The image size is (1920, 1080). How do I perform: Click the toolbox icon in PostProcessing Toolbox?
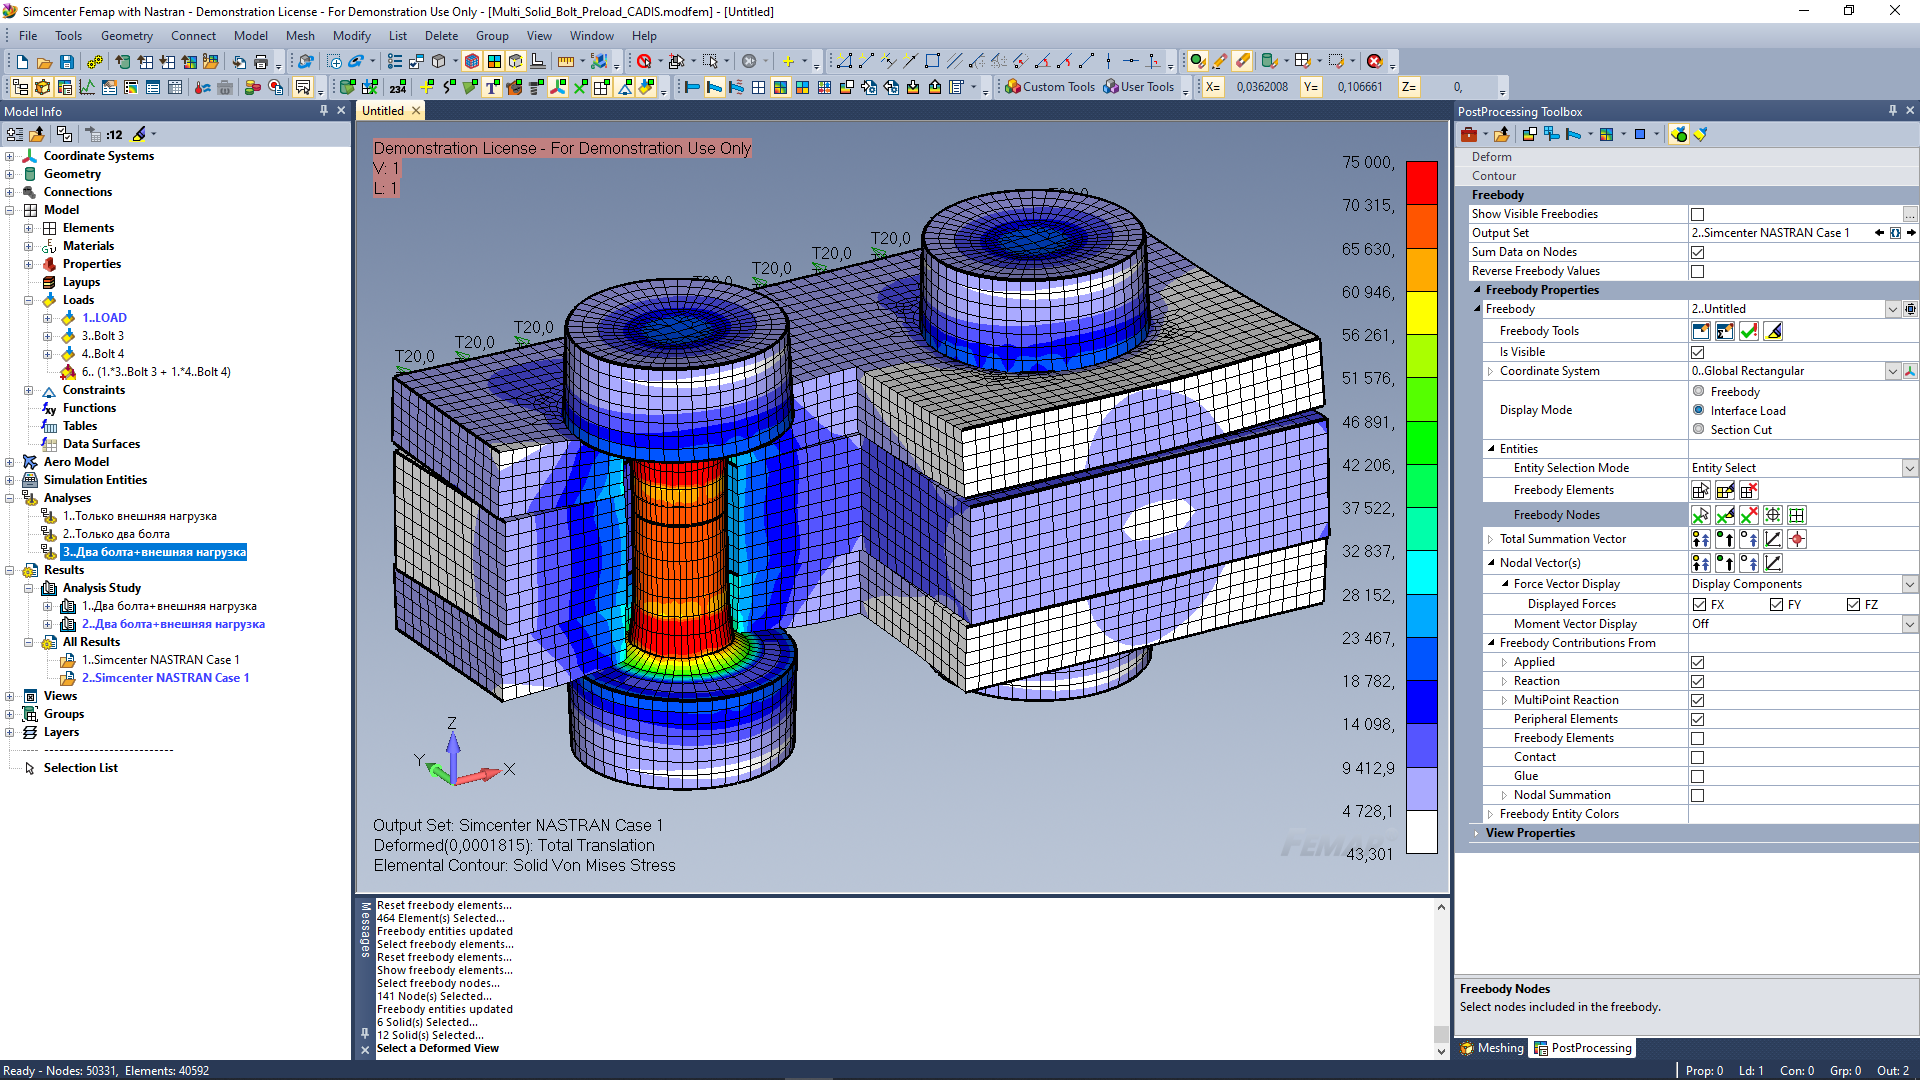(x=1468, y=134)
